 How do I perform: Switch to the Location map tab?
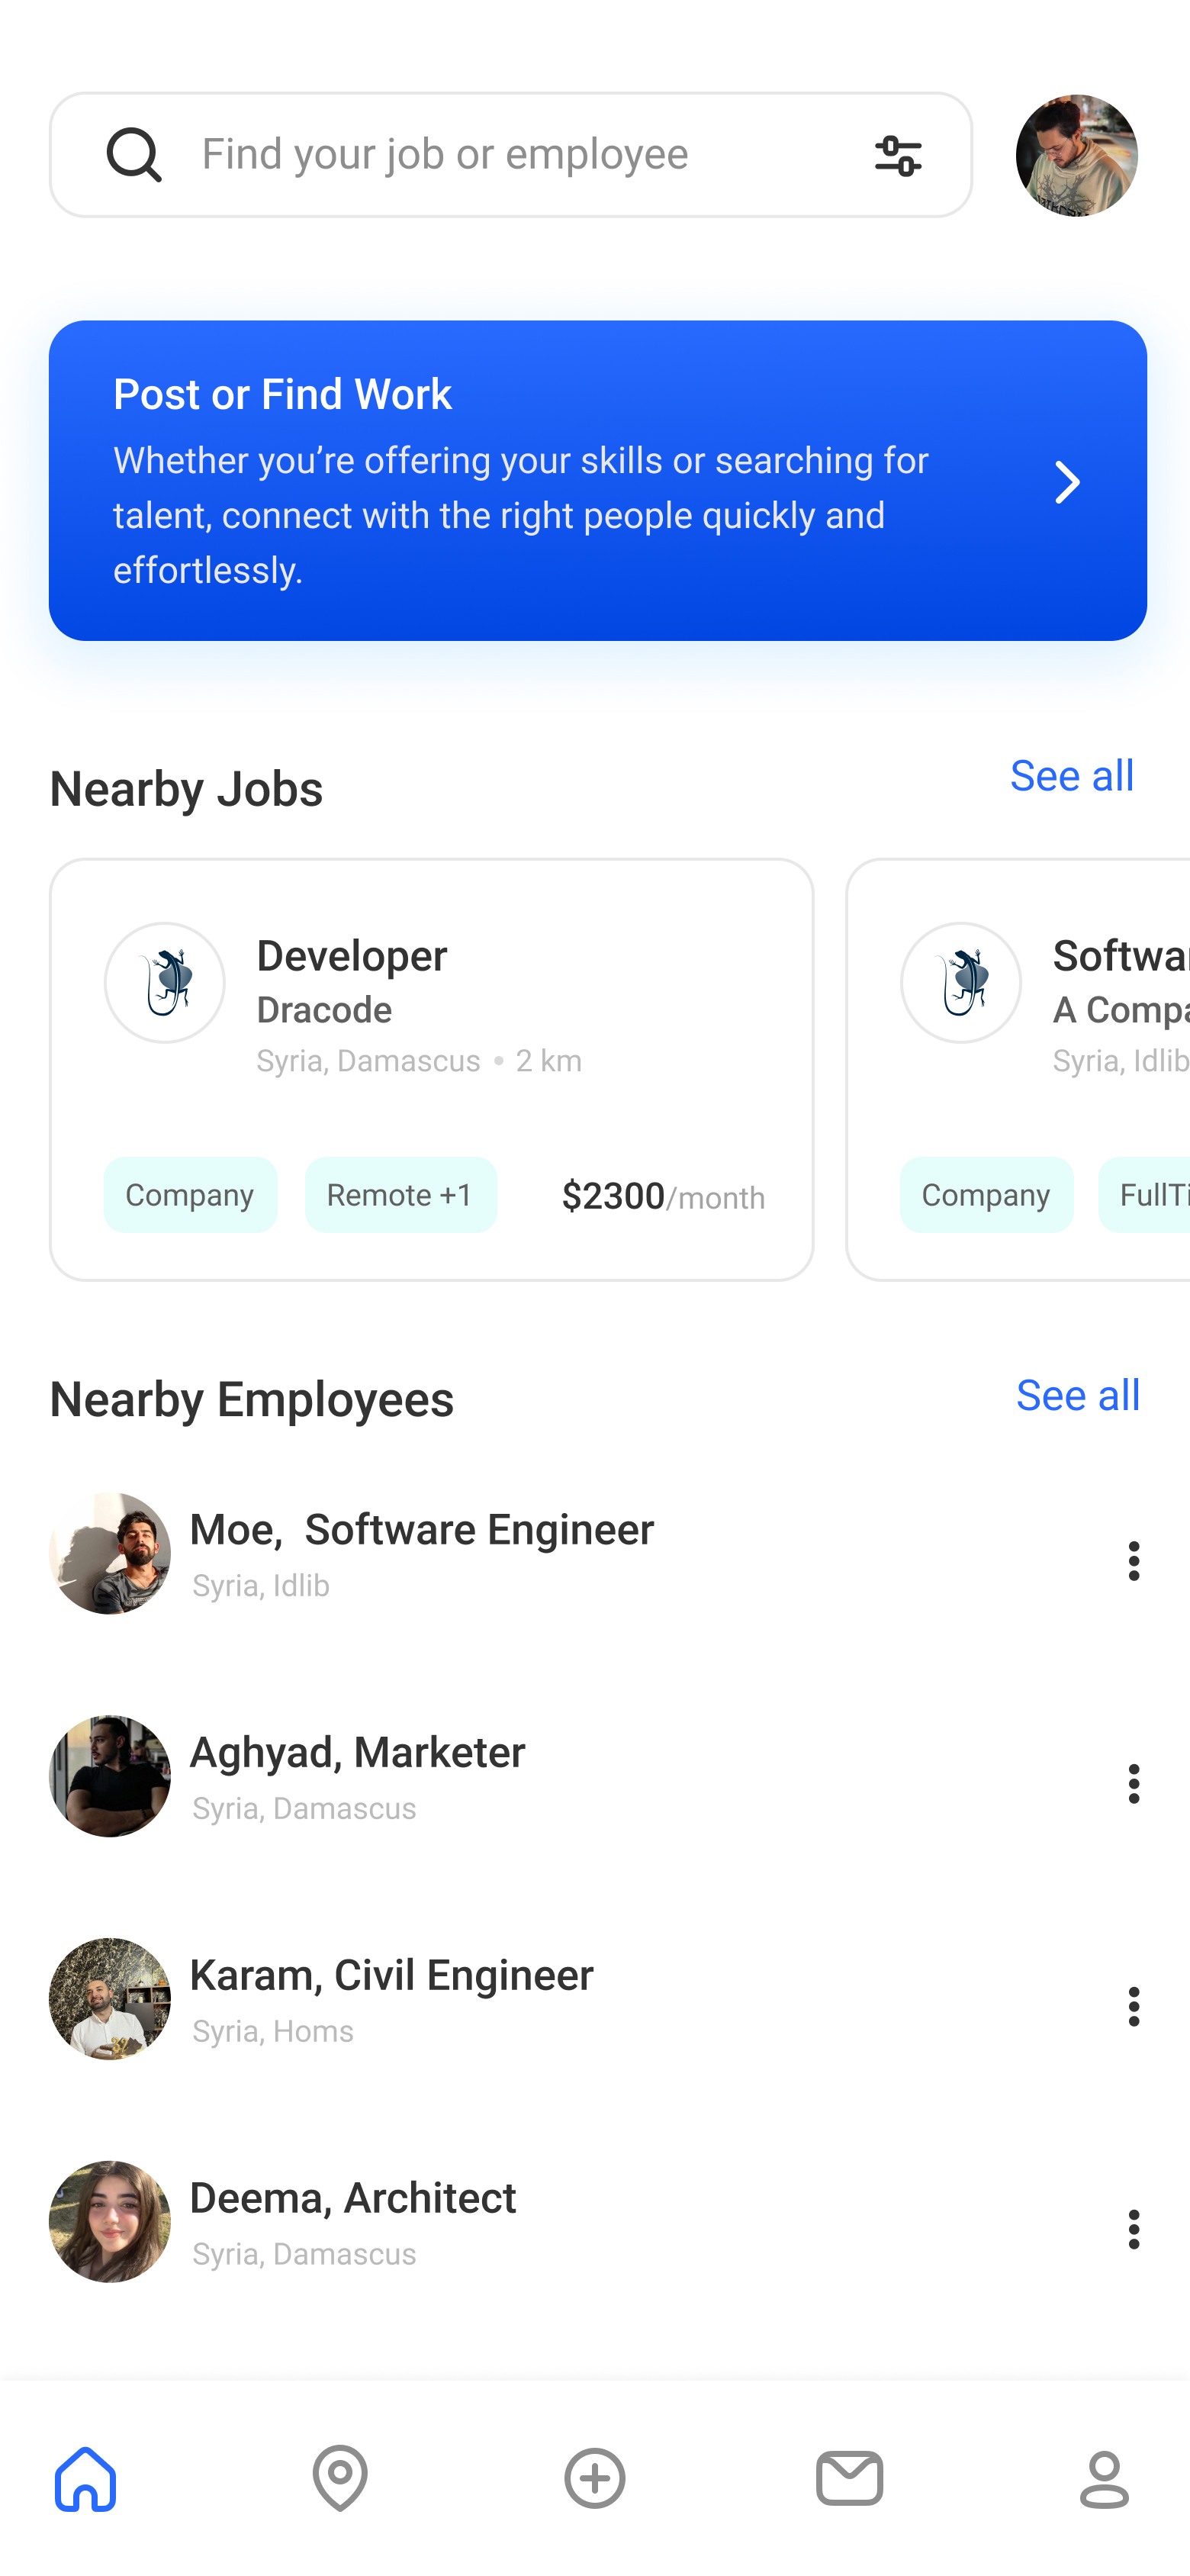[x=340, y=2478]
